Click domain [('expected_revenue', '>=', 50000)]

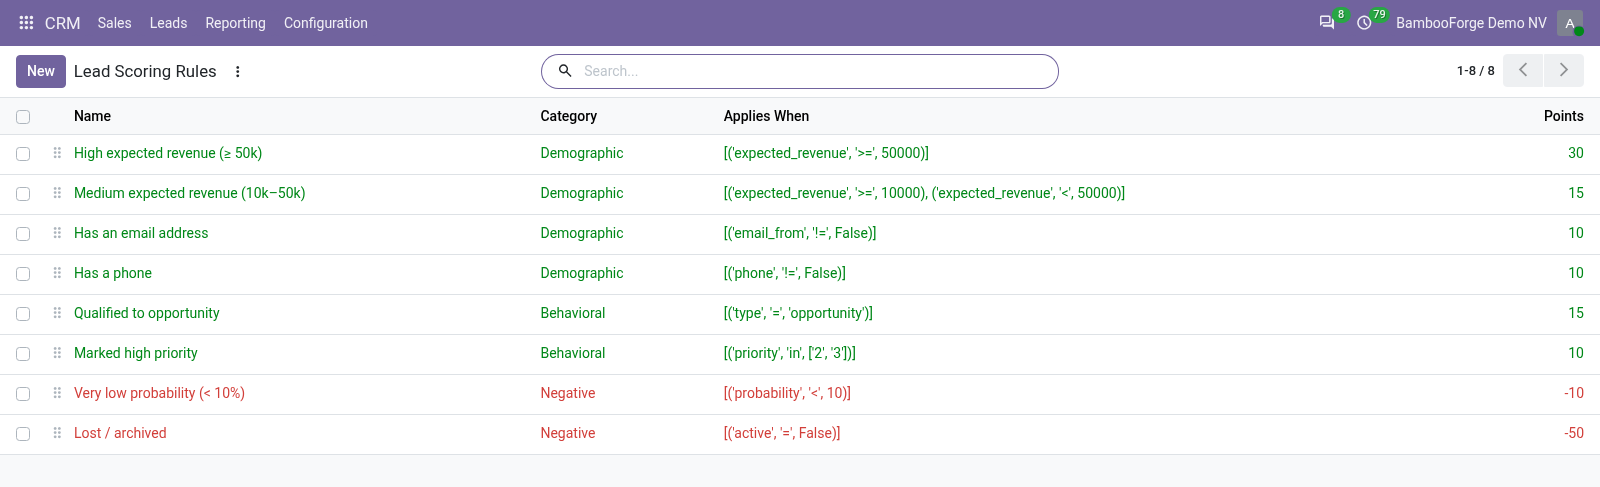click(x=826, y=153)
